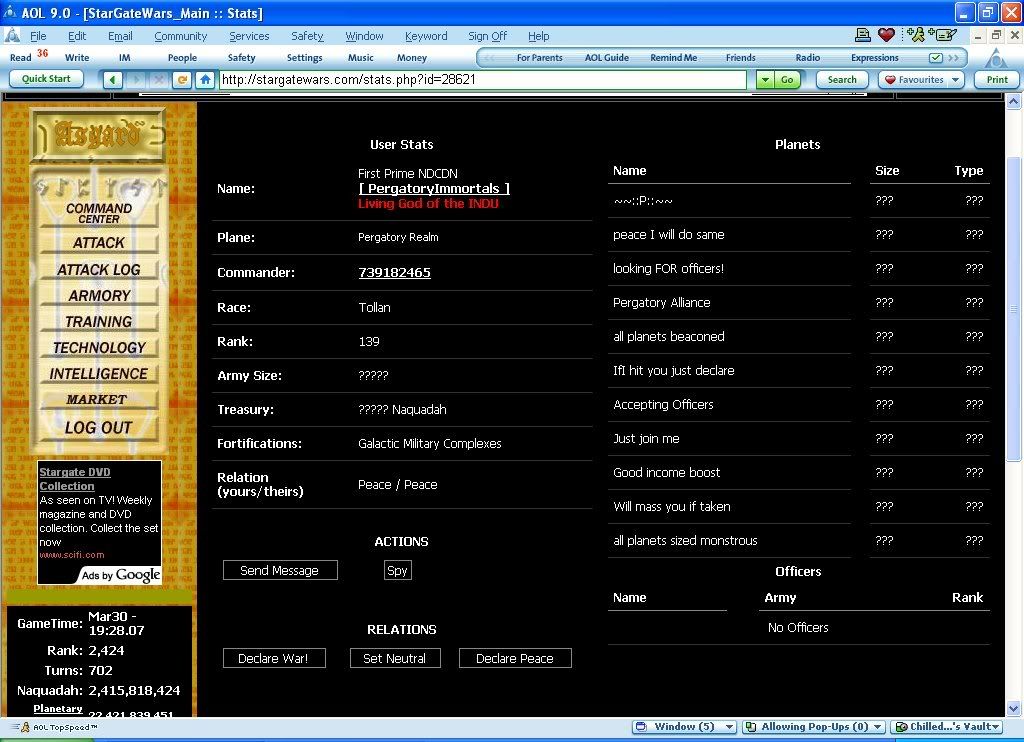Open the Community menu
Image resolution: width=1024 pixels, height=742 pixels.
coord(180,36)
